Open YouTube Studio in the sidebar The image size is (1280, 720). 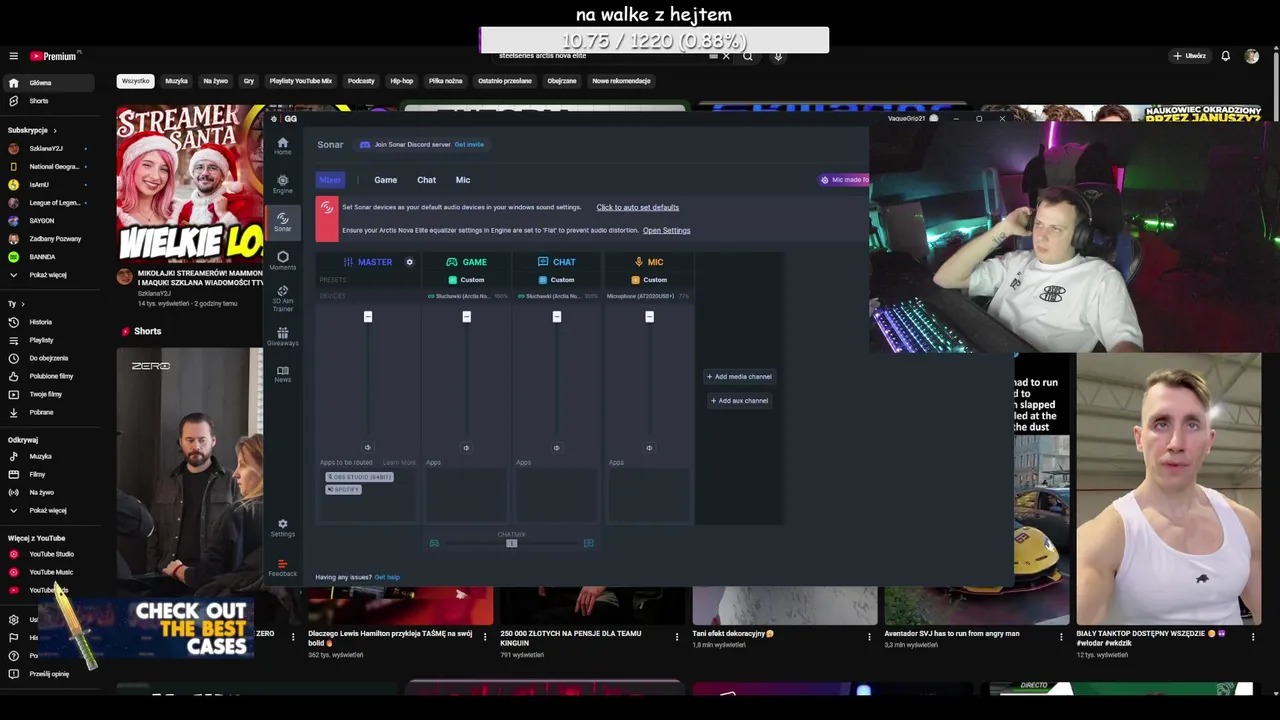click(49, 554)
